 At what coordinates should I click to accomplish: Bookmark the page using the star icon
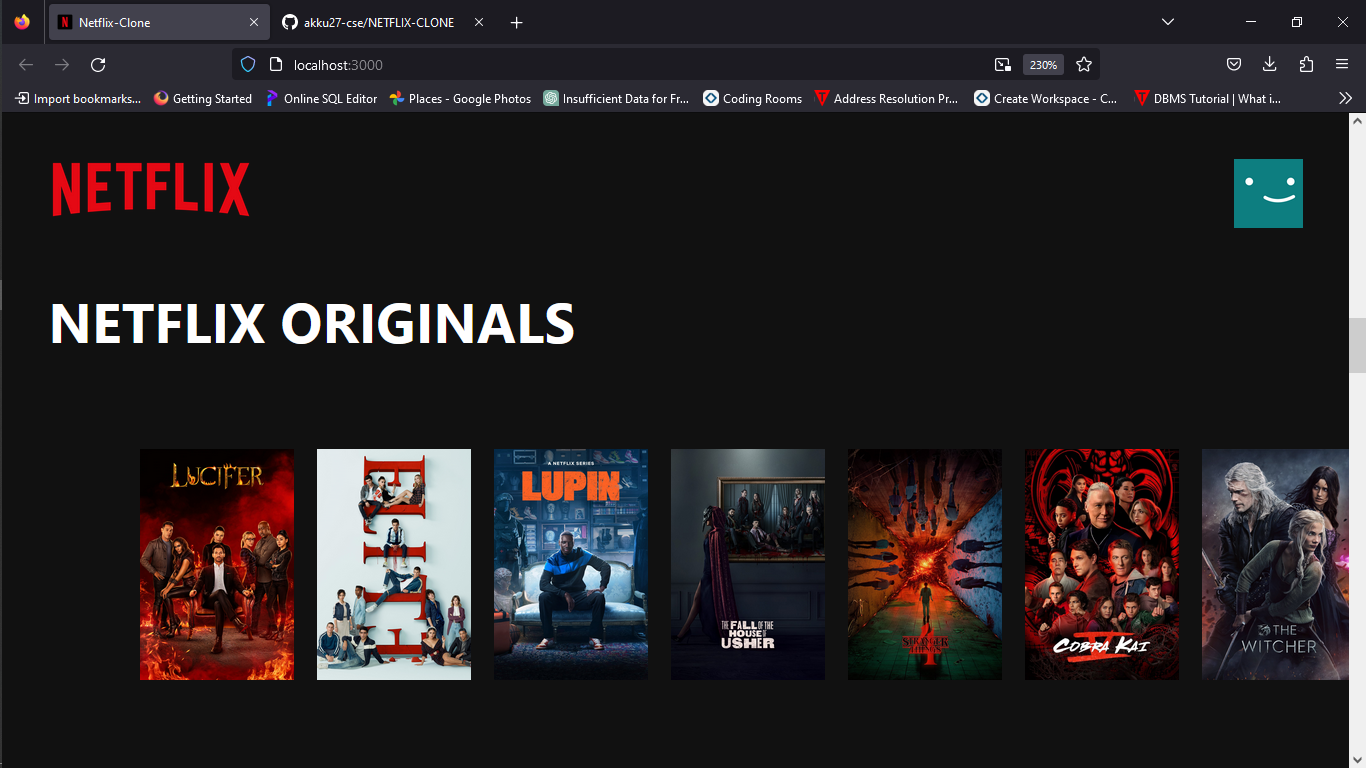click(1084, 64)
